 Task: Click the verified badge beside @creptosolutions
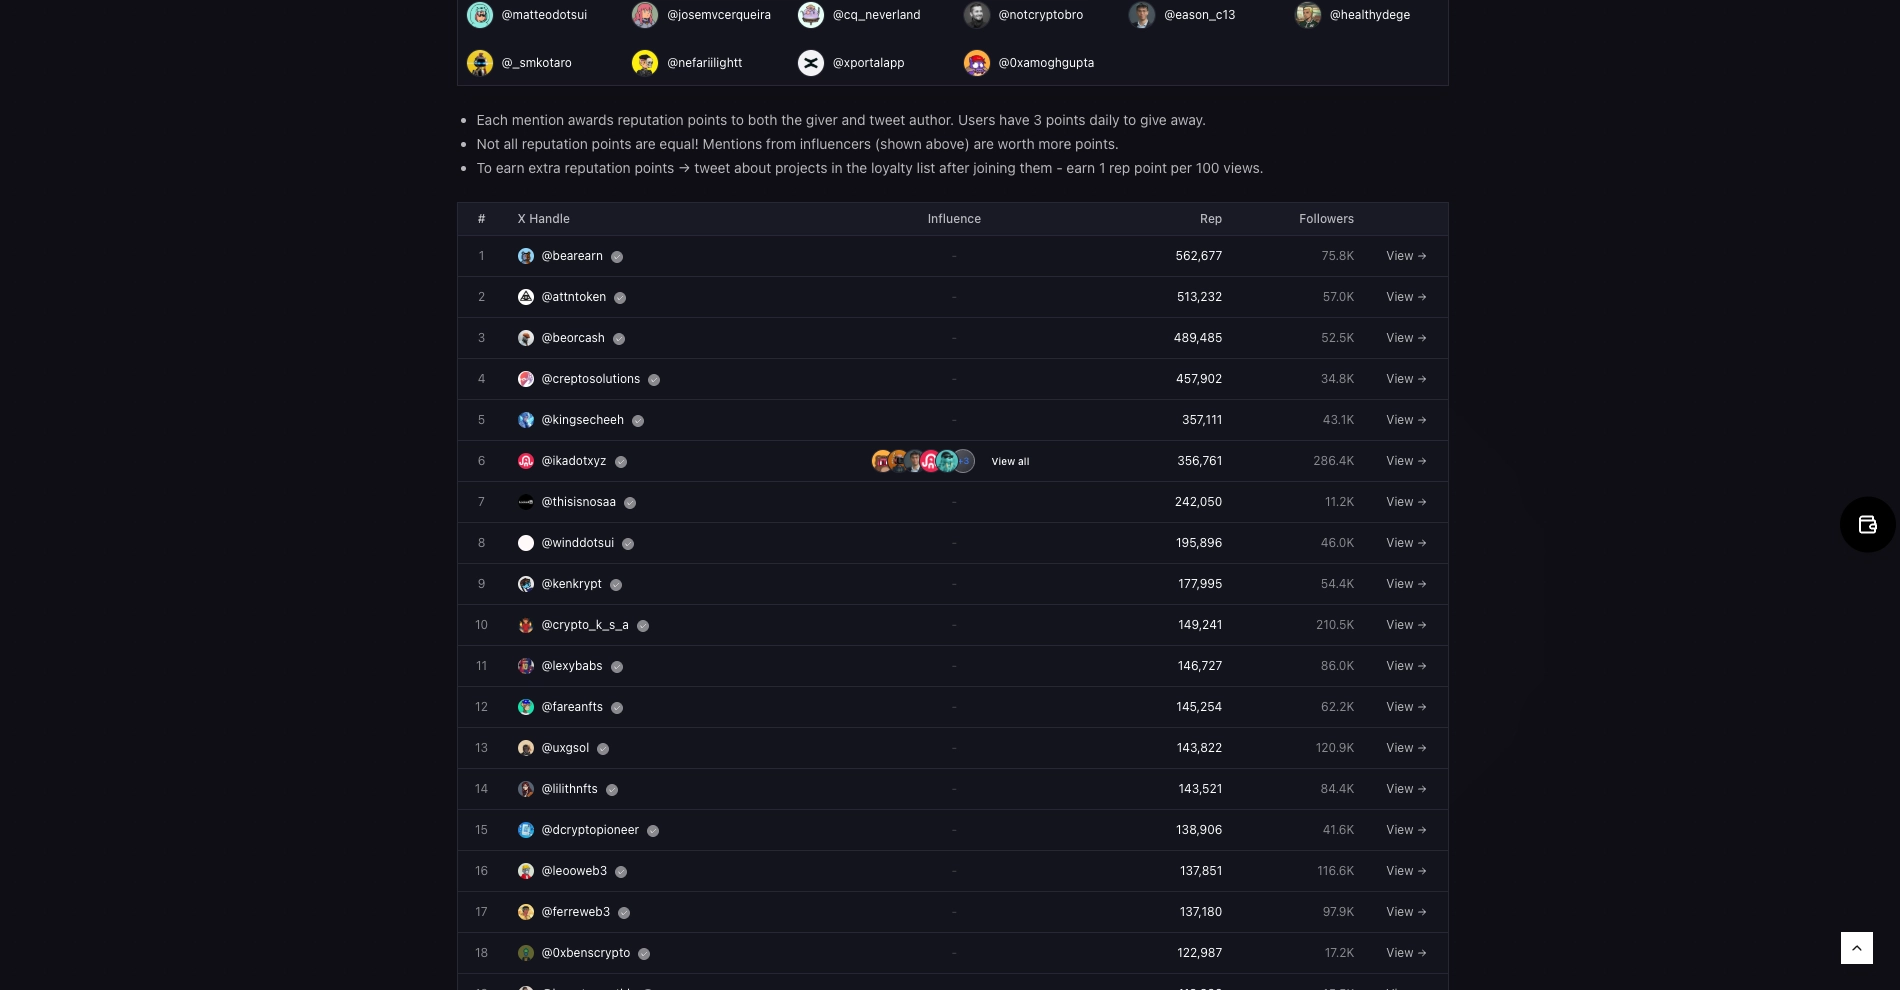tap(654, 380)
